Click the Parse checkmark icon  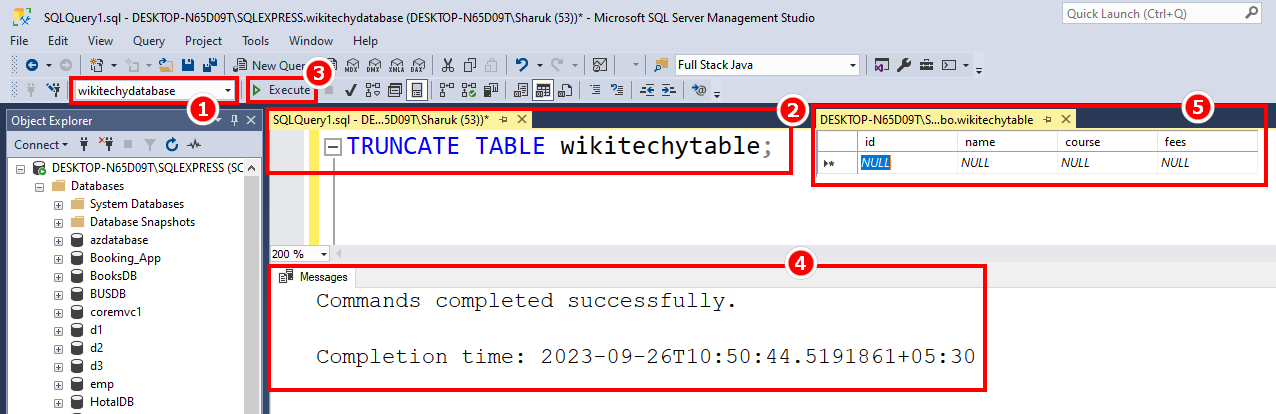click(x=351, y=90)
